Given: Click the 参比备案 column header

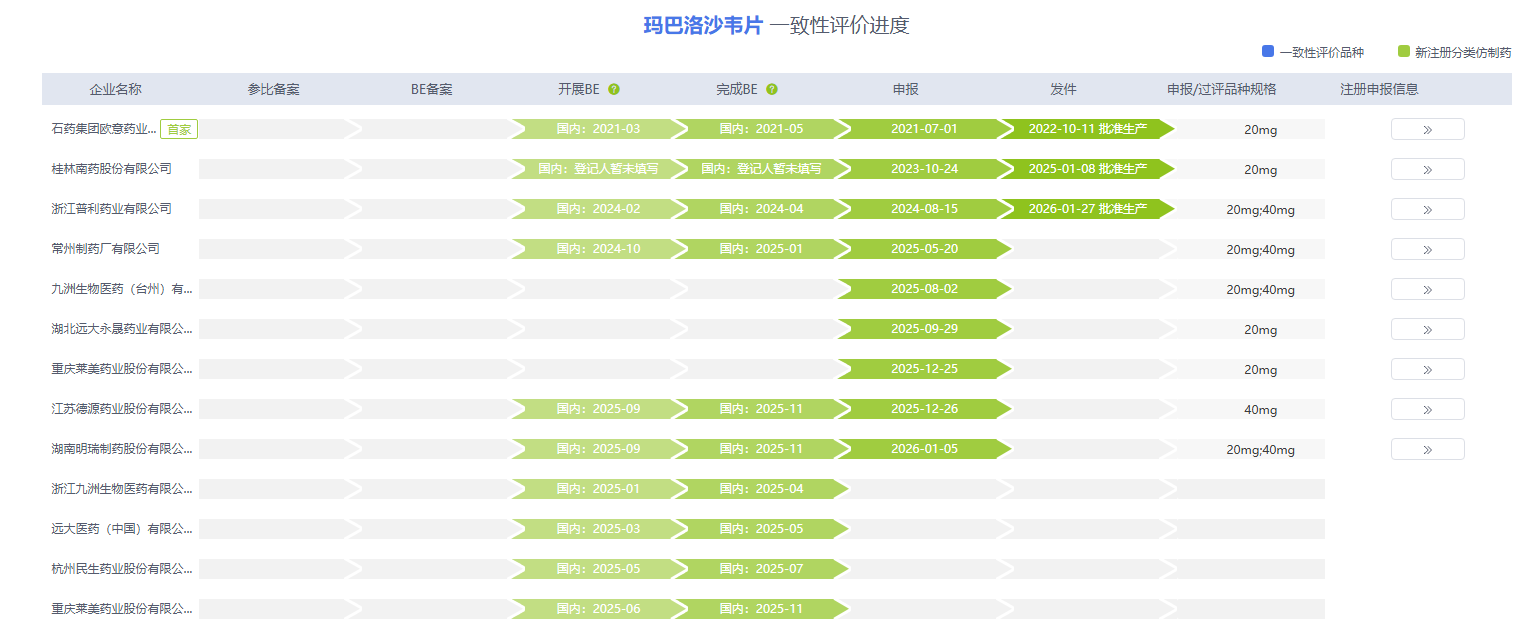Looking at the screenshot, I should point(274,89).
